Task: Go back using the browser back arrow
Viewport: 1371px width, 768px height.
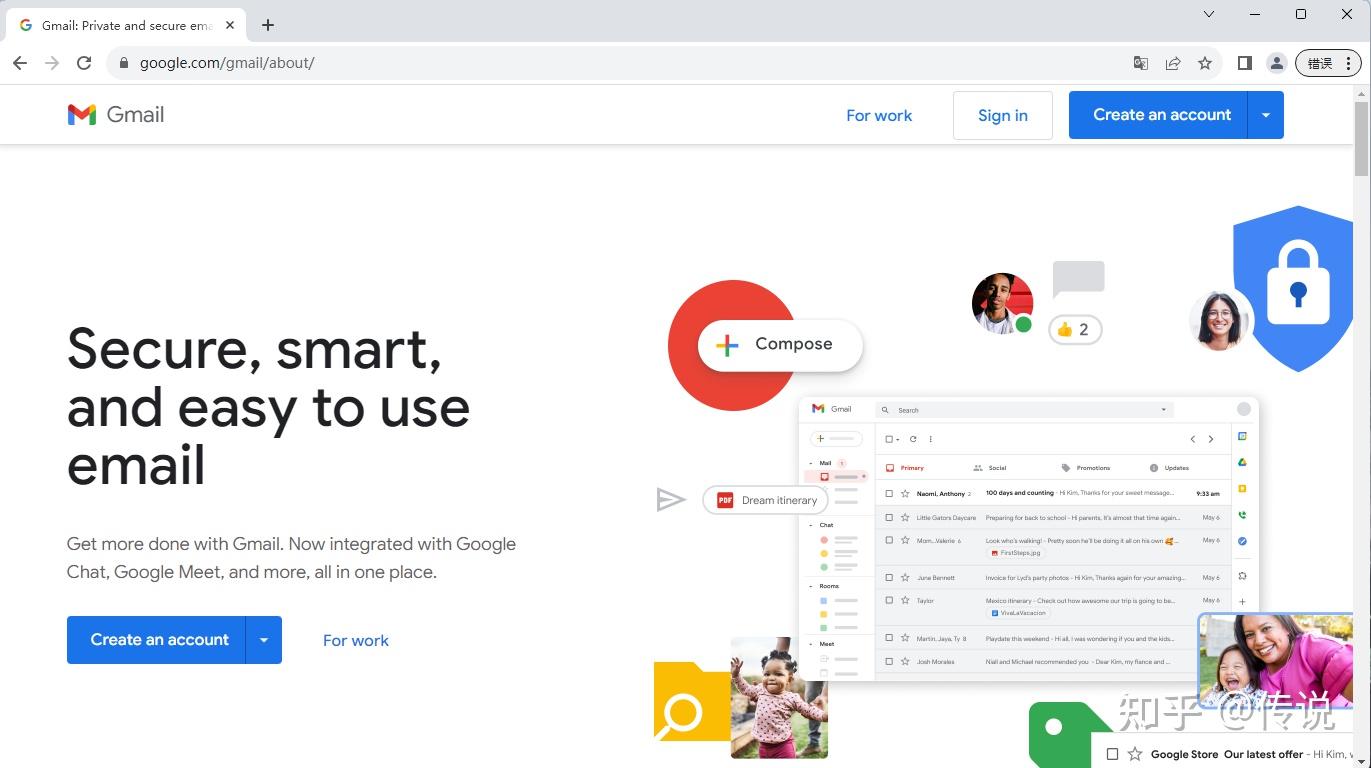Action: pos(20,63)
